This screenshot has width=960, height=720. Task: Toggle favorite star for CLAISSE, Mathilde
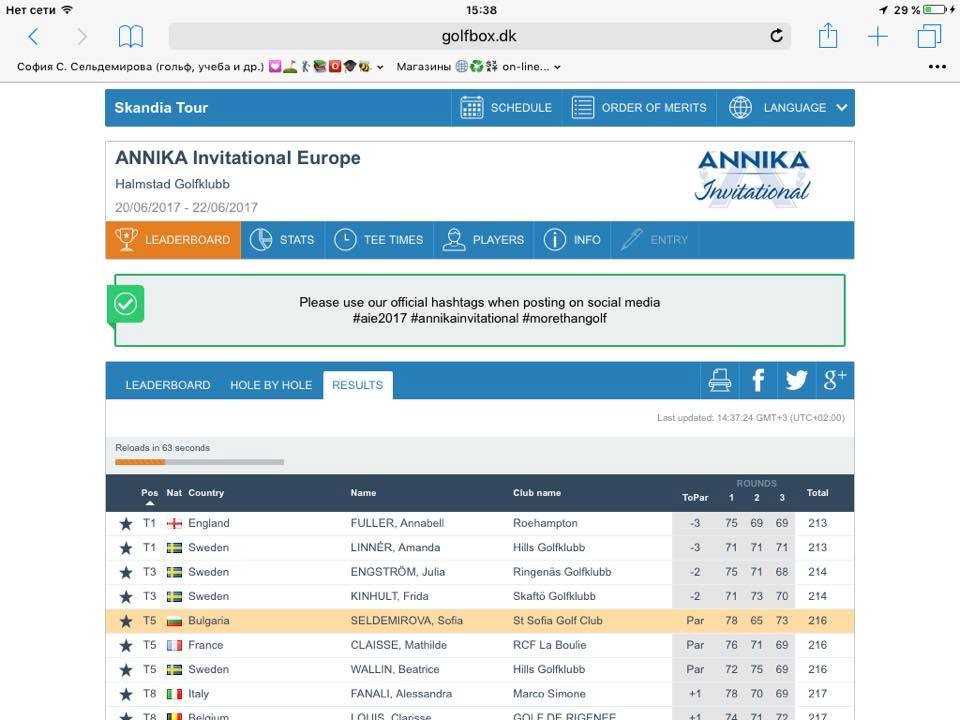click(126, 645)
